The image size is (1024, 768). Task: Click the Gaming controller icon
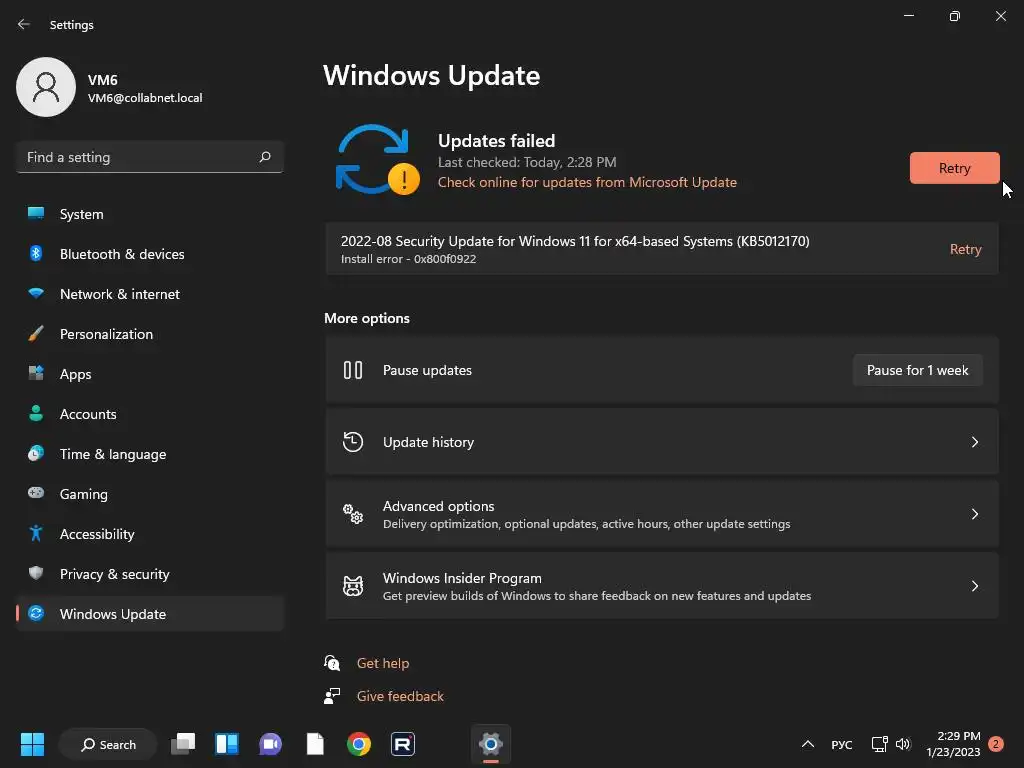click(x=36, y=493)
